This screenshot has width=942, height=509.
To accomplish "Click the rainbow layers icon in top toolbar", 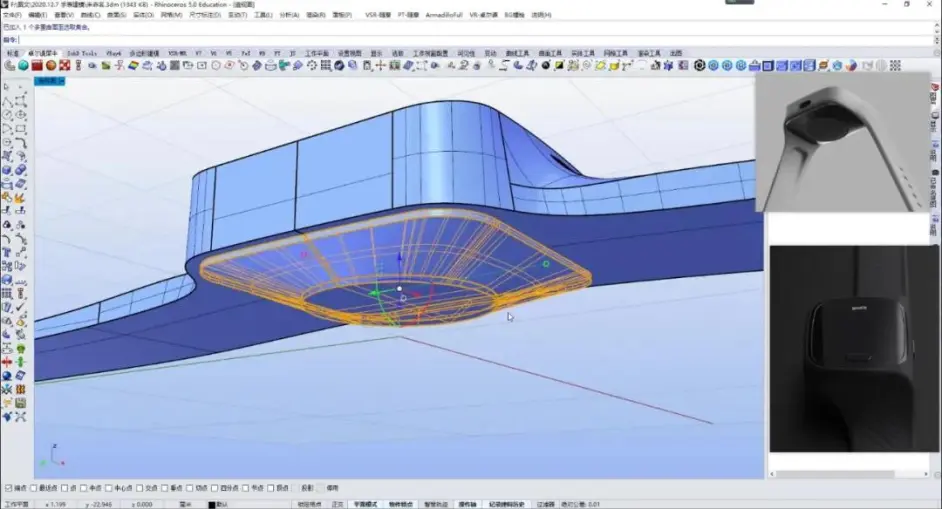I will click(x=133, y=66).
